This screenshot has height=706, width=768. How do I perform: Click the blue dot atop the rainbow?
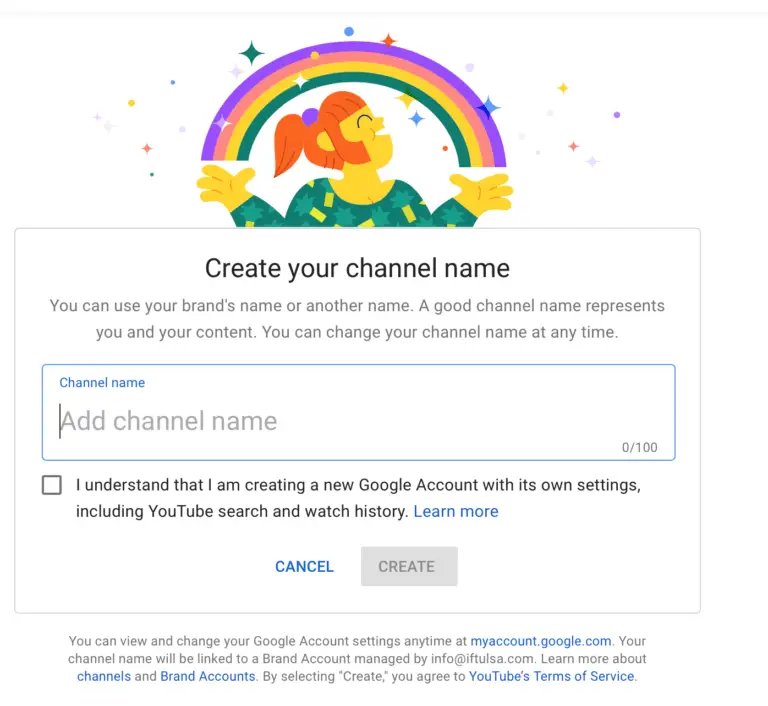pyautogui.click(x=349, y=31)
